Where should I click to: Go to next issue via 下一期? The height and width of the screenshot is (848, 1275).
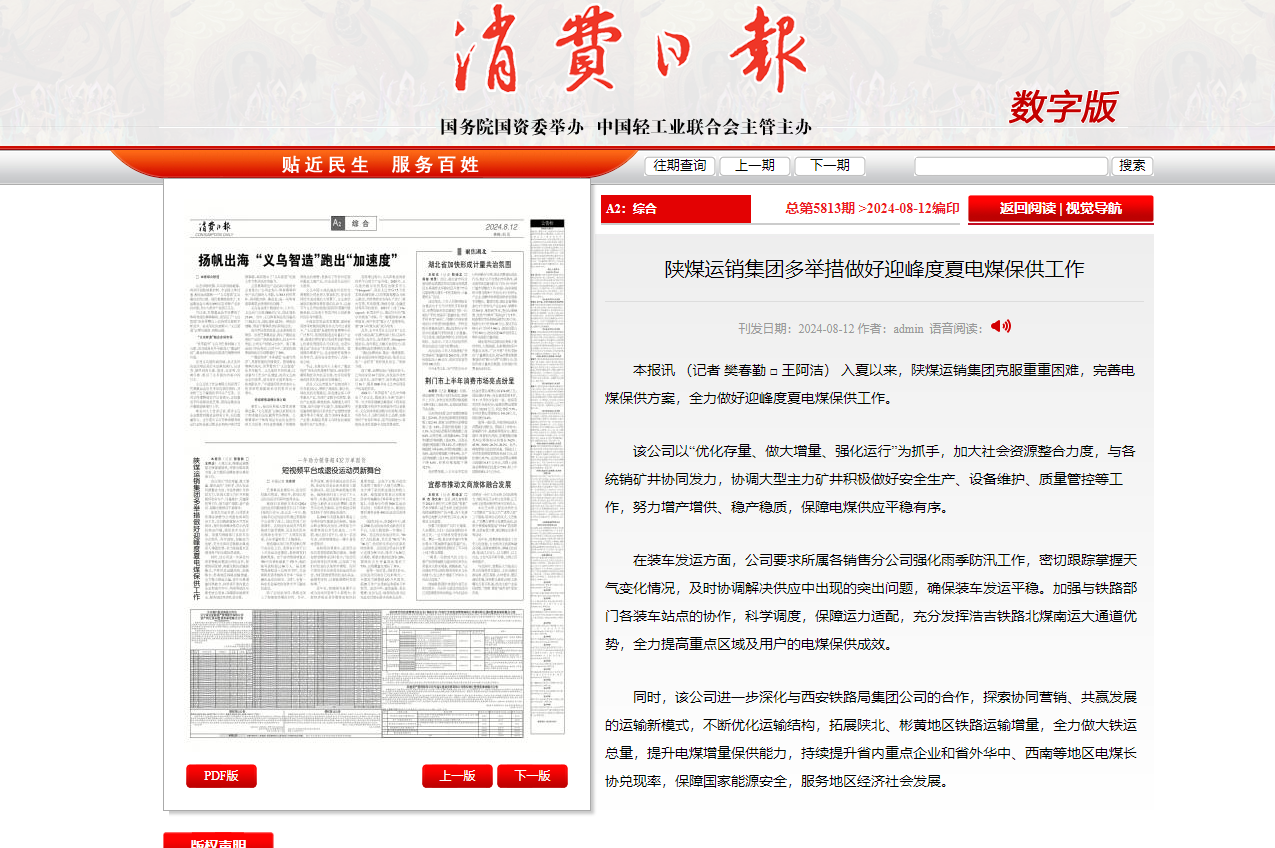tap(829, 166)
